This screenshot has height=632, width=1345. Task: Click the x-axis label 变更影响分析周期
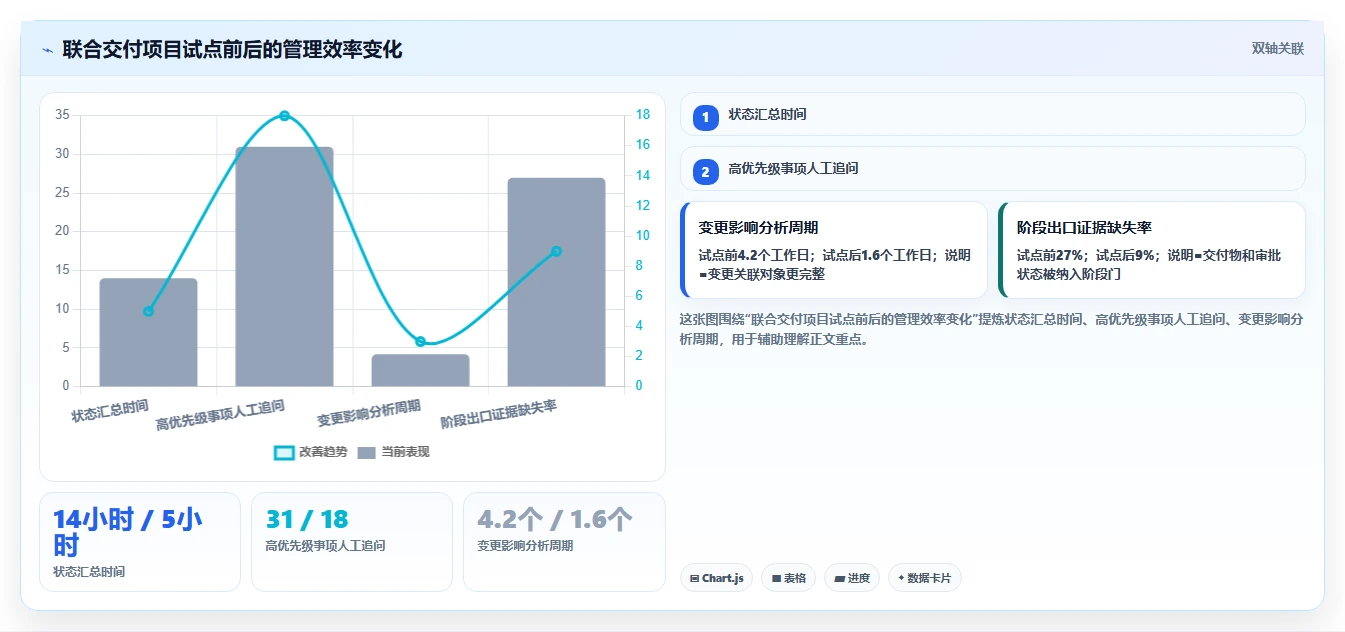point(369,413)
